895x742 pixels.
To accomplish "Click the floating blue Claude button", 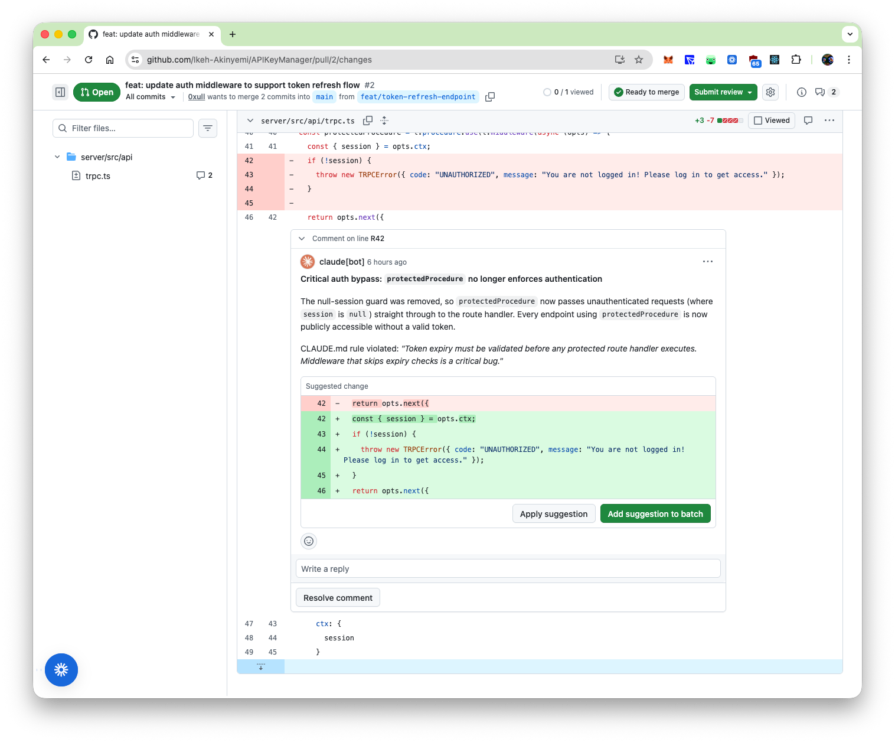I will point(61,669).
